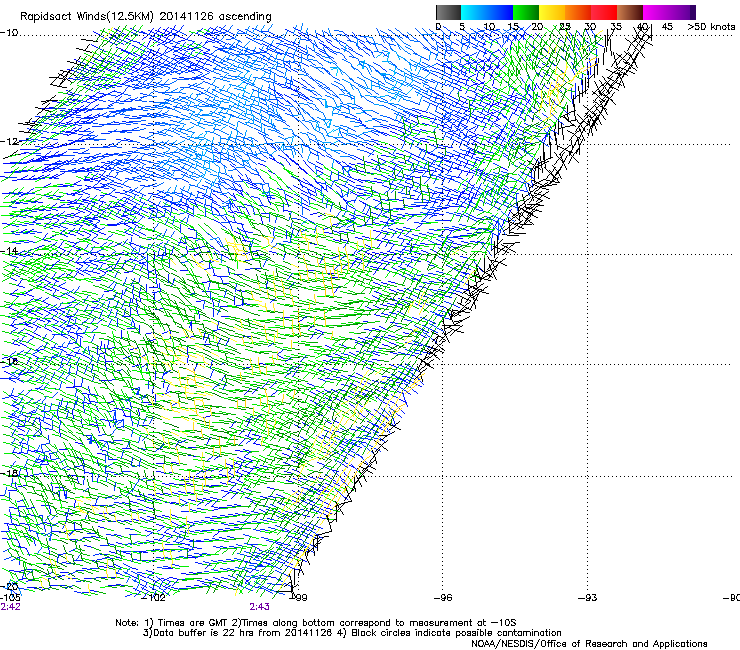Click the purple '2:43' time label
The width and height of the screenshot is (740, 650).
coord(260,607)
